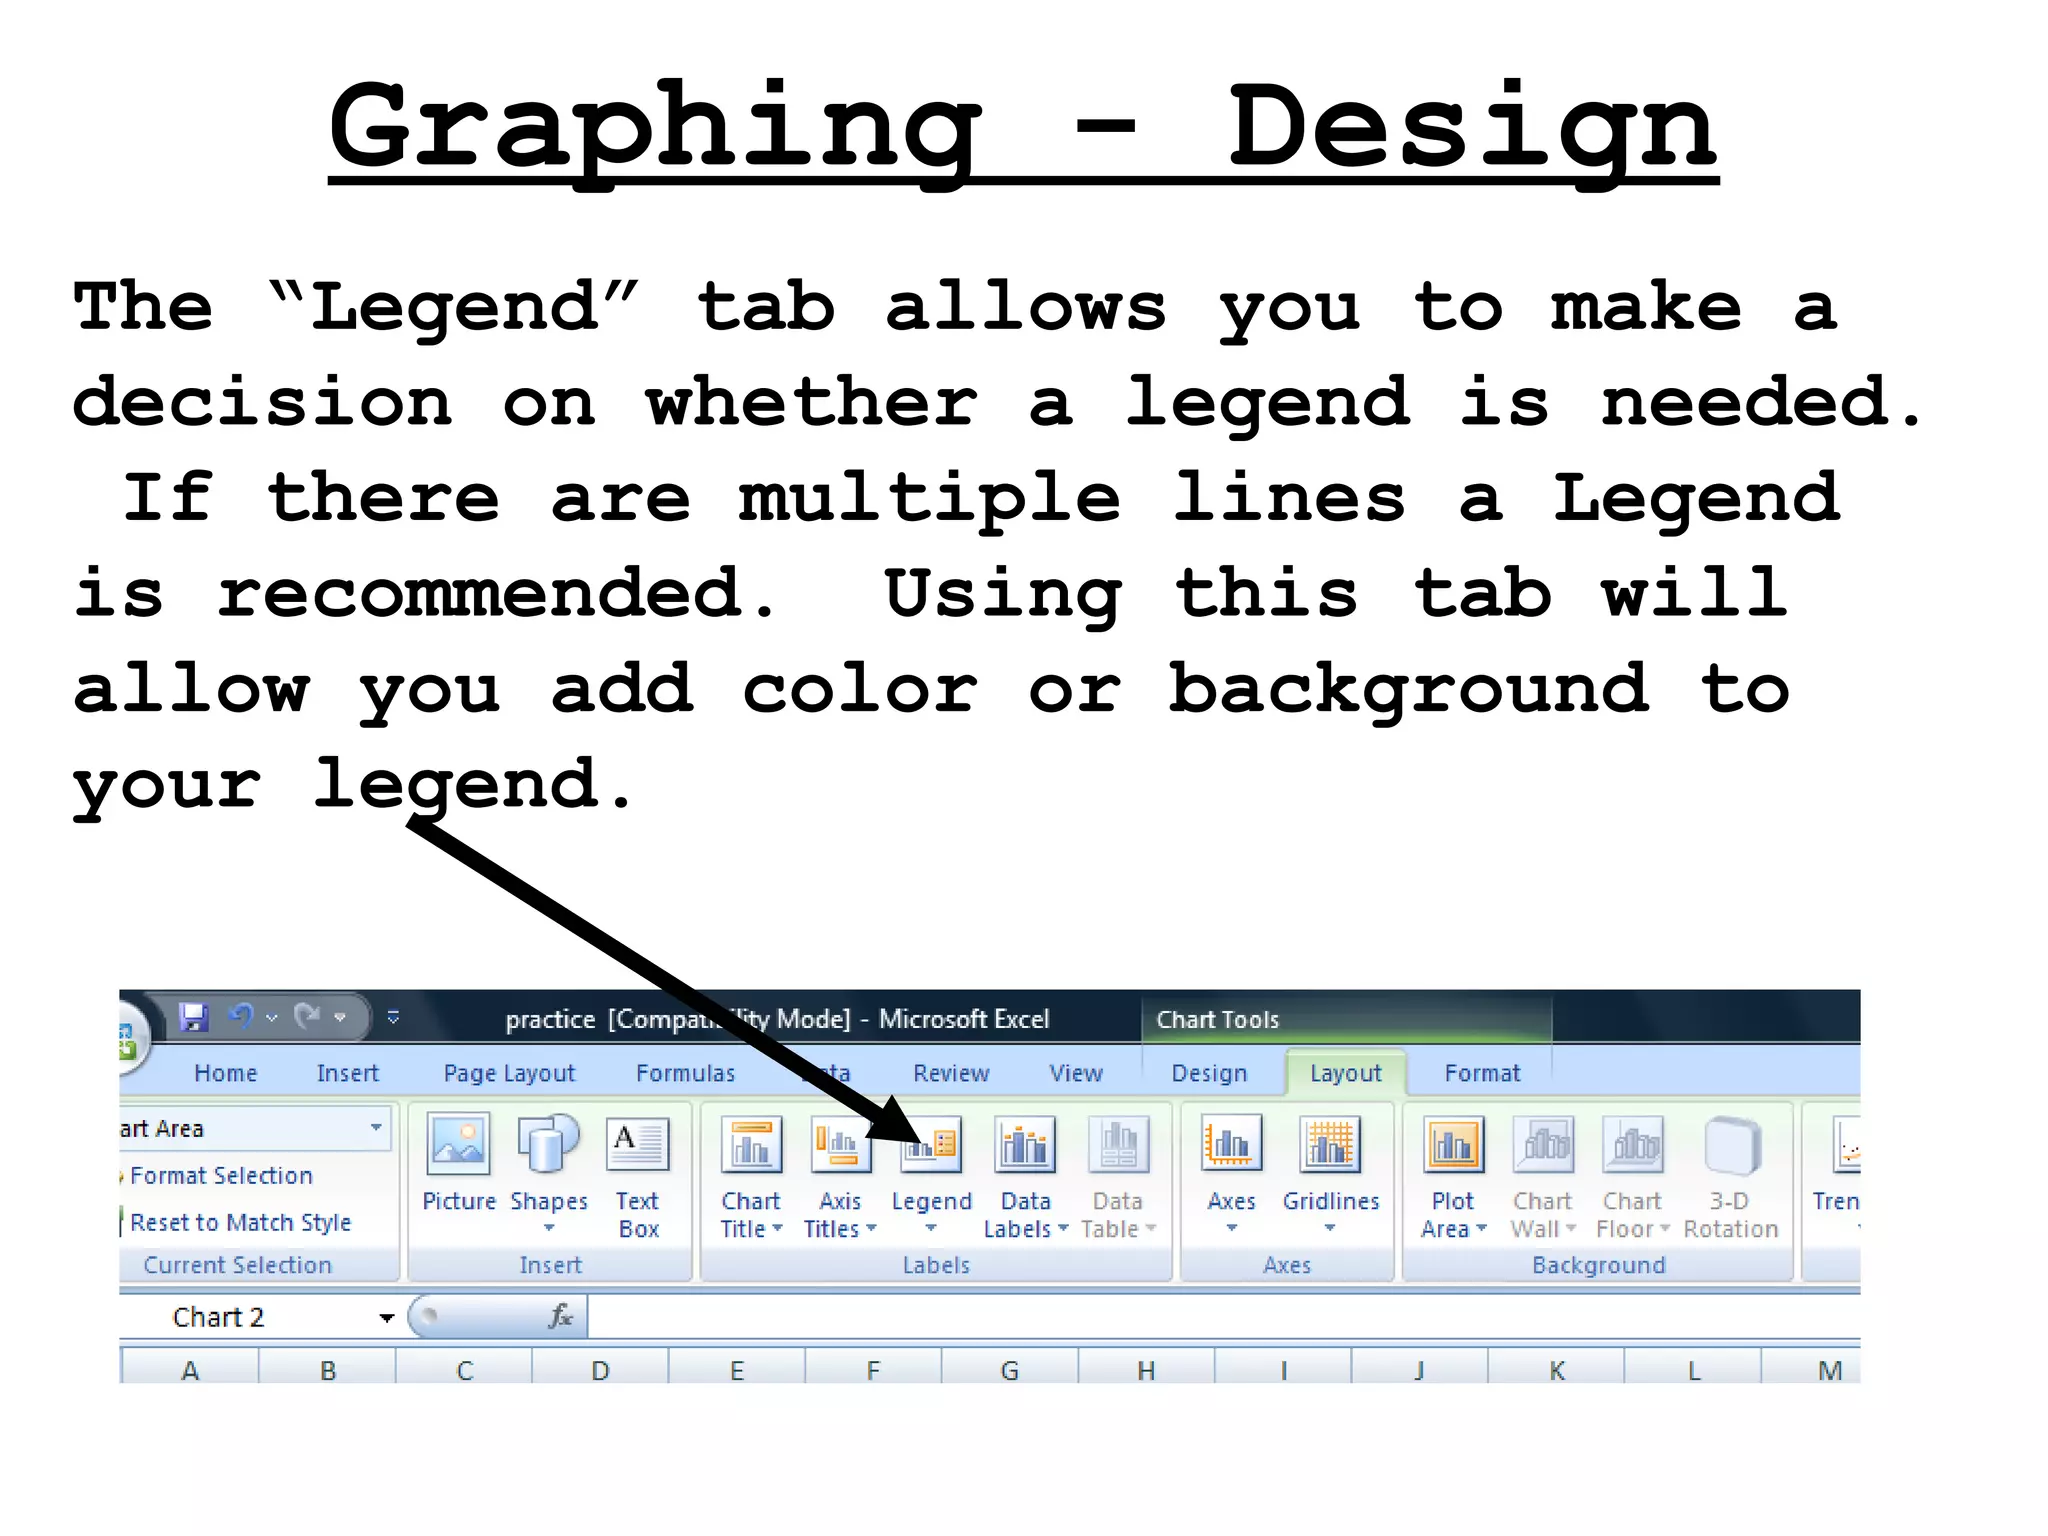
Task: Open the Customize Quick Access Toolbar arrow
Action: [x=393, y=1017]
